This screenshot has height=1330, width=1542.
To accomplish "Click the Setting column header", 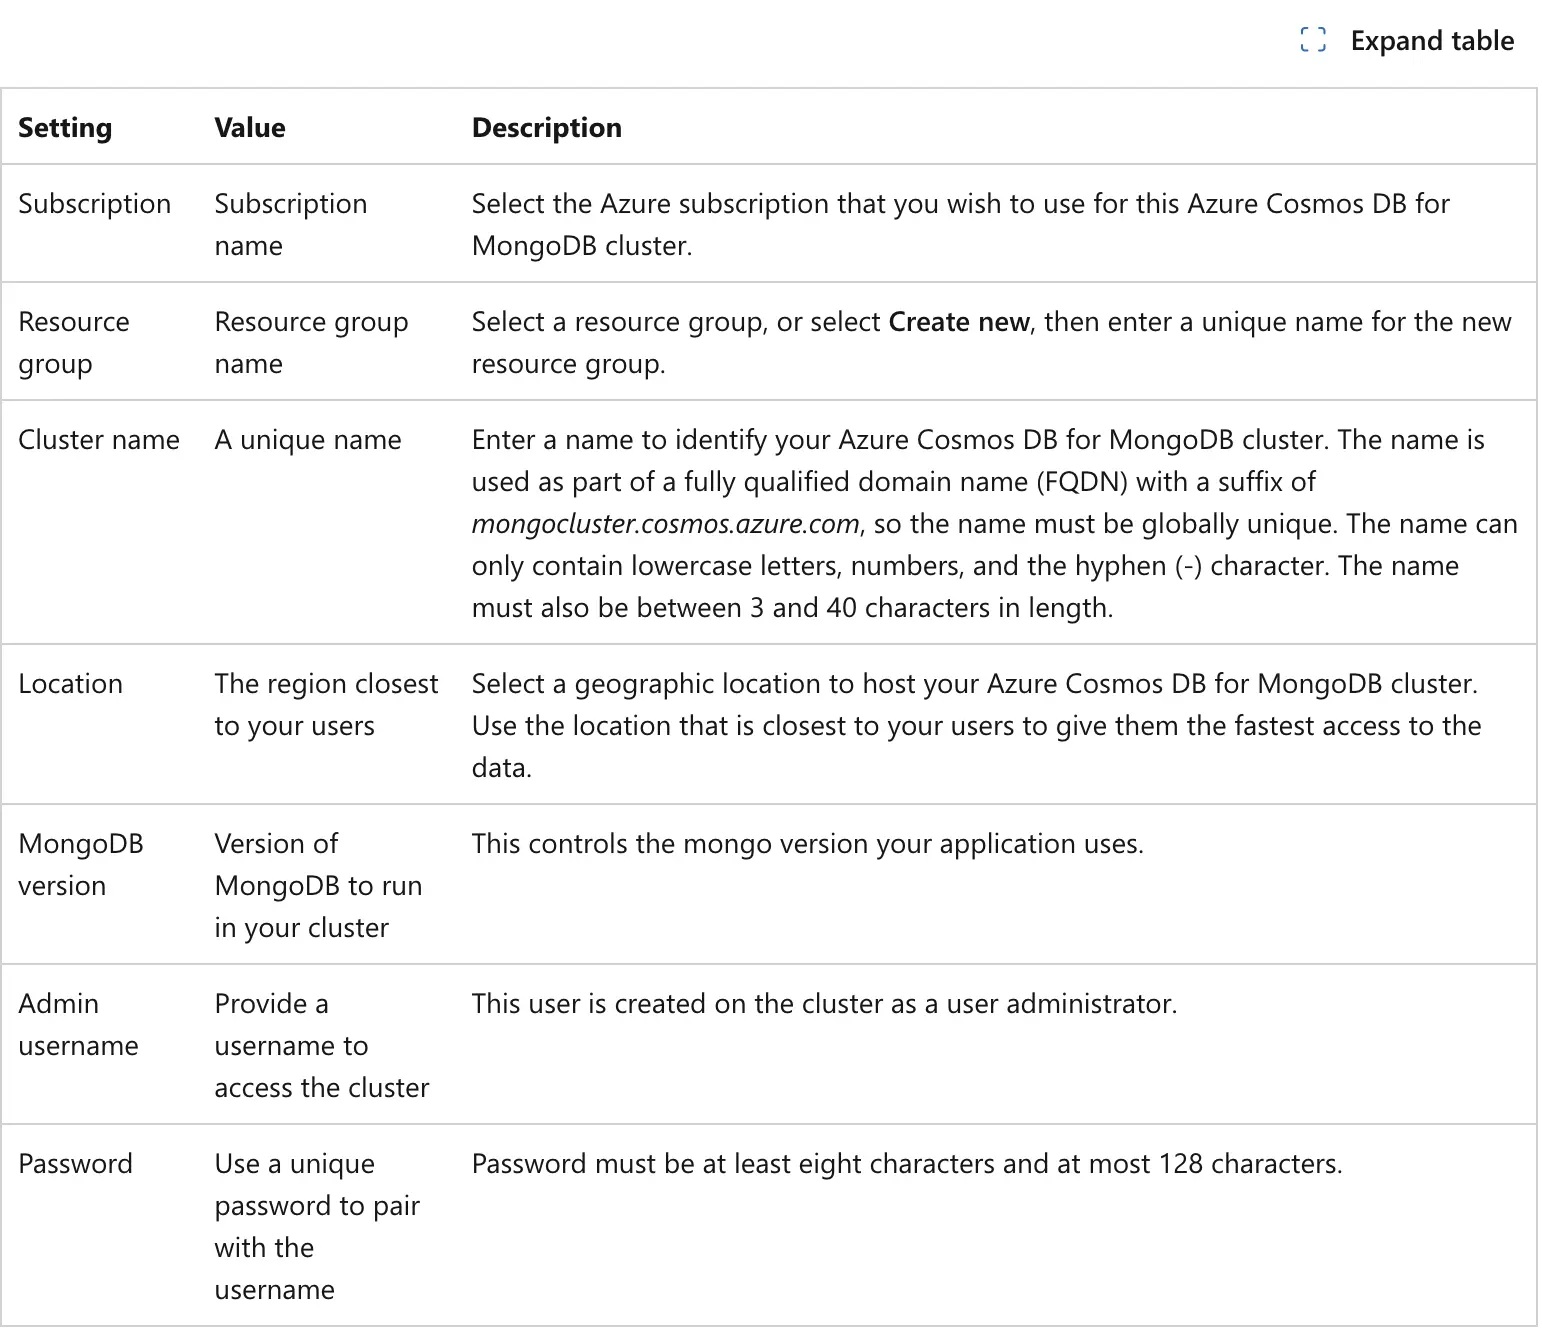I will tap(65, 128).
